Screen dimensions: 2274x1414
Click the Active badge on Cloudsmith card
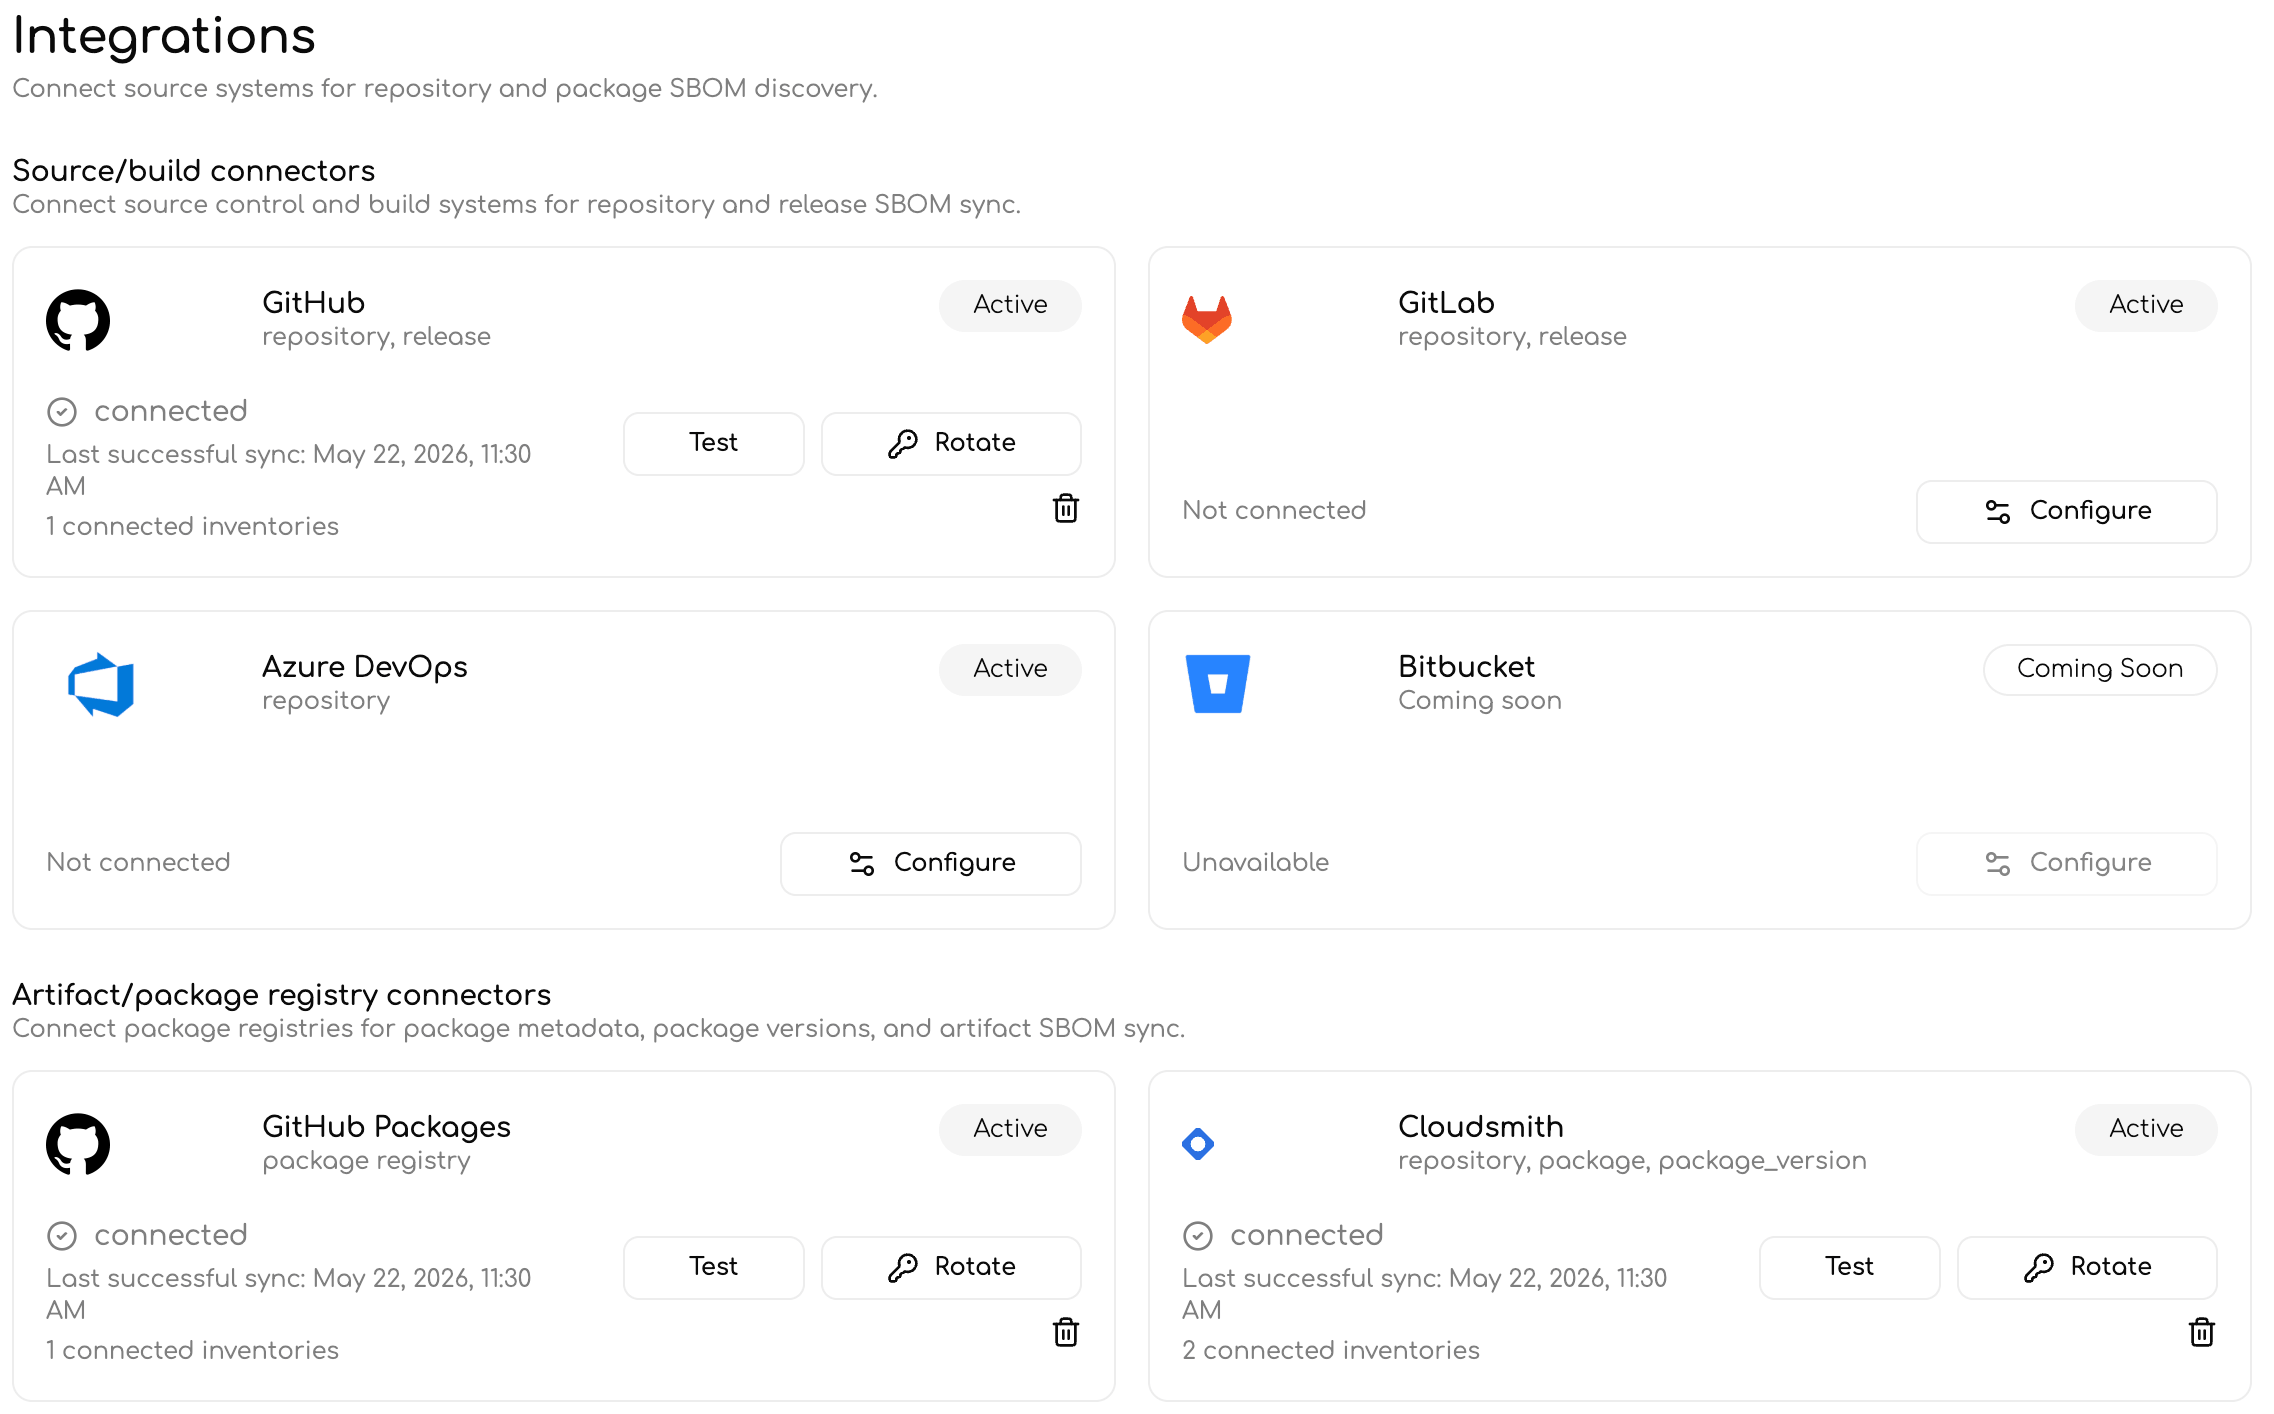coord(2146,1129)
